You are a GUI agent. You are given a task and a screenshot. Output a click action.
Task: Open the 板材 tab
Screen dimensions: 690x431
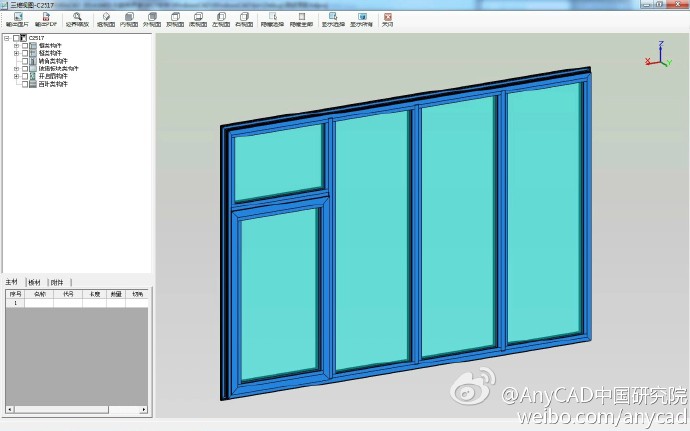[35, 283]
